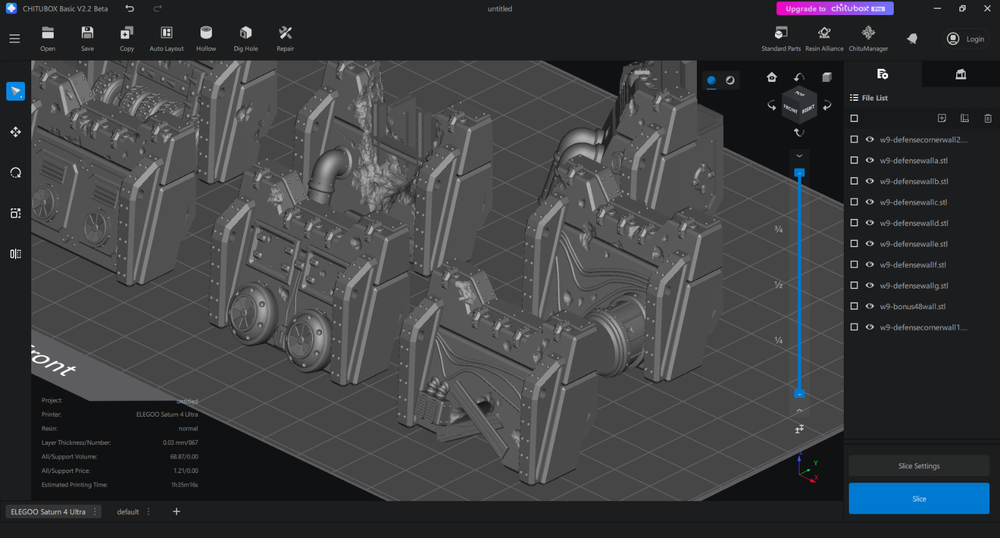The height and width of the screenshot is (538, 1000).
Task: Activate the Mirror tool in sidebar
Action: pos(16,254)
